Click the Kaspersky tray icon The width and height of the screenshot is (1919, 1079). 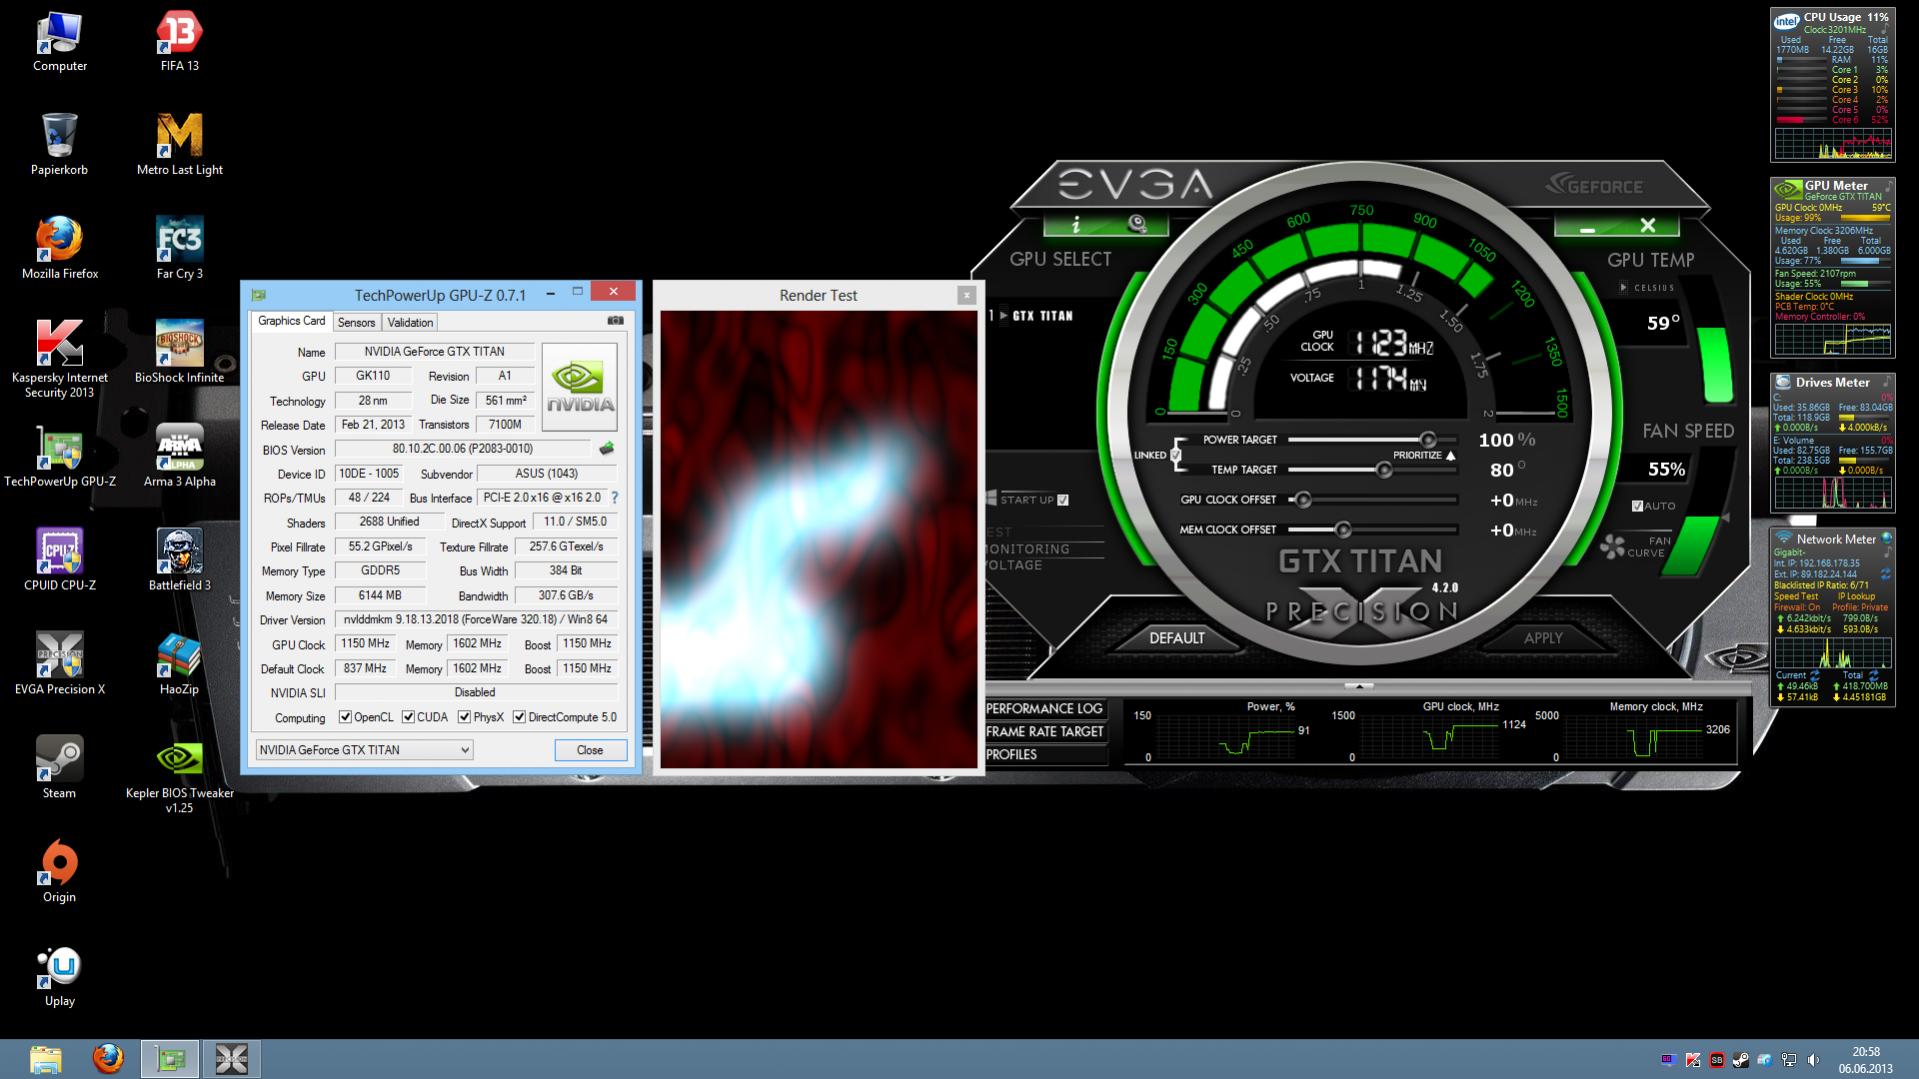(1692, 1060)
